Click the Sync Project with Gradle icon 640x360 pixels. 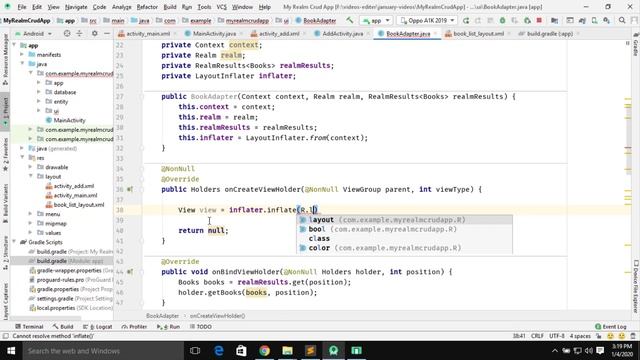tap(582, 20)
